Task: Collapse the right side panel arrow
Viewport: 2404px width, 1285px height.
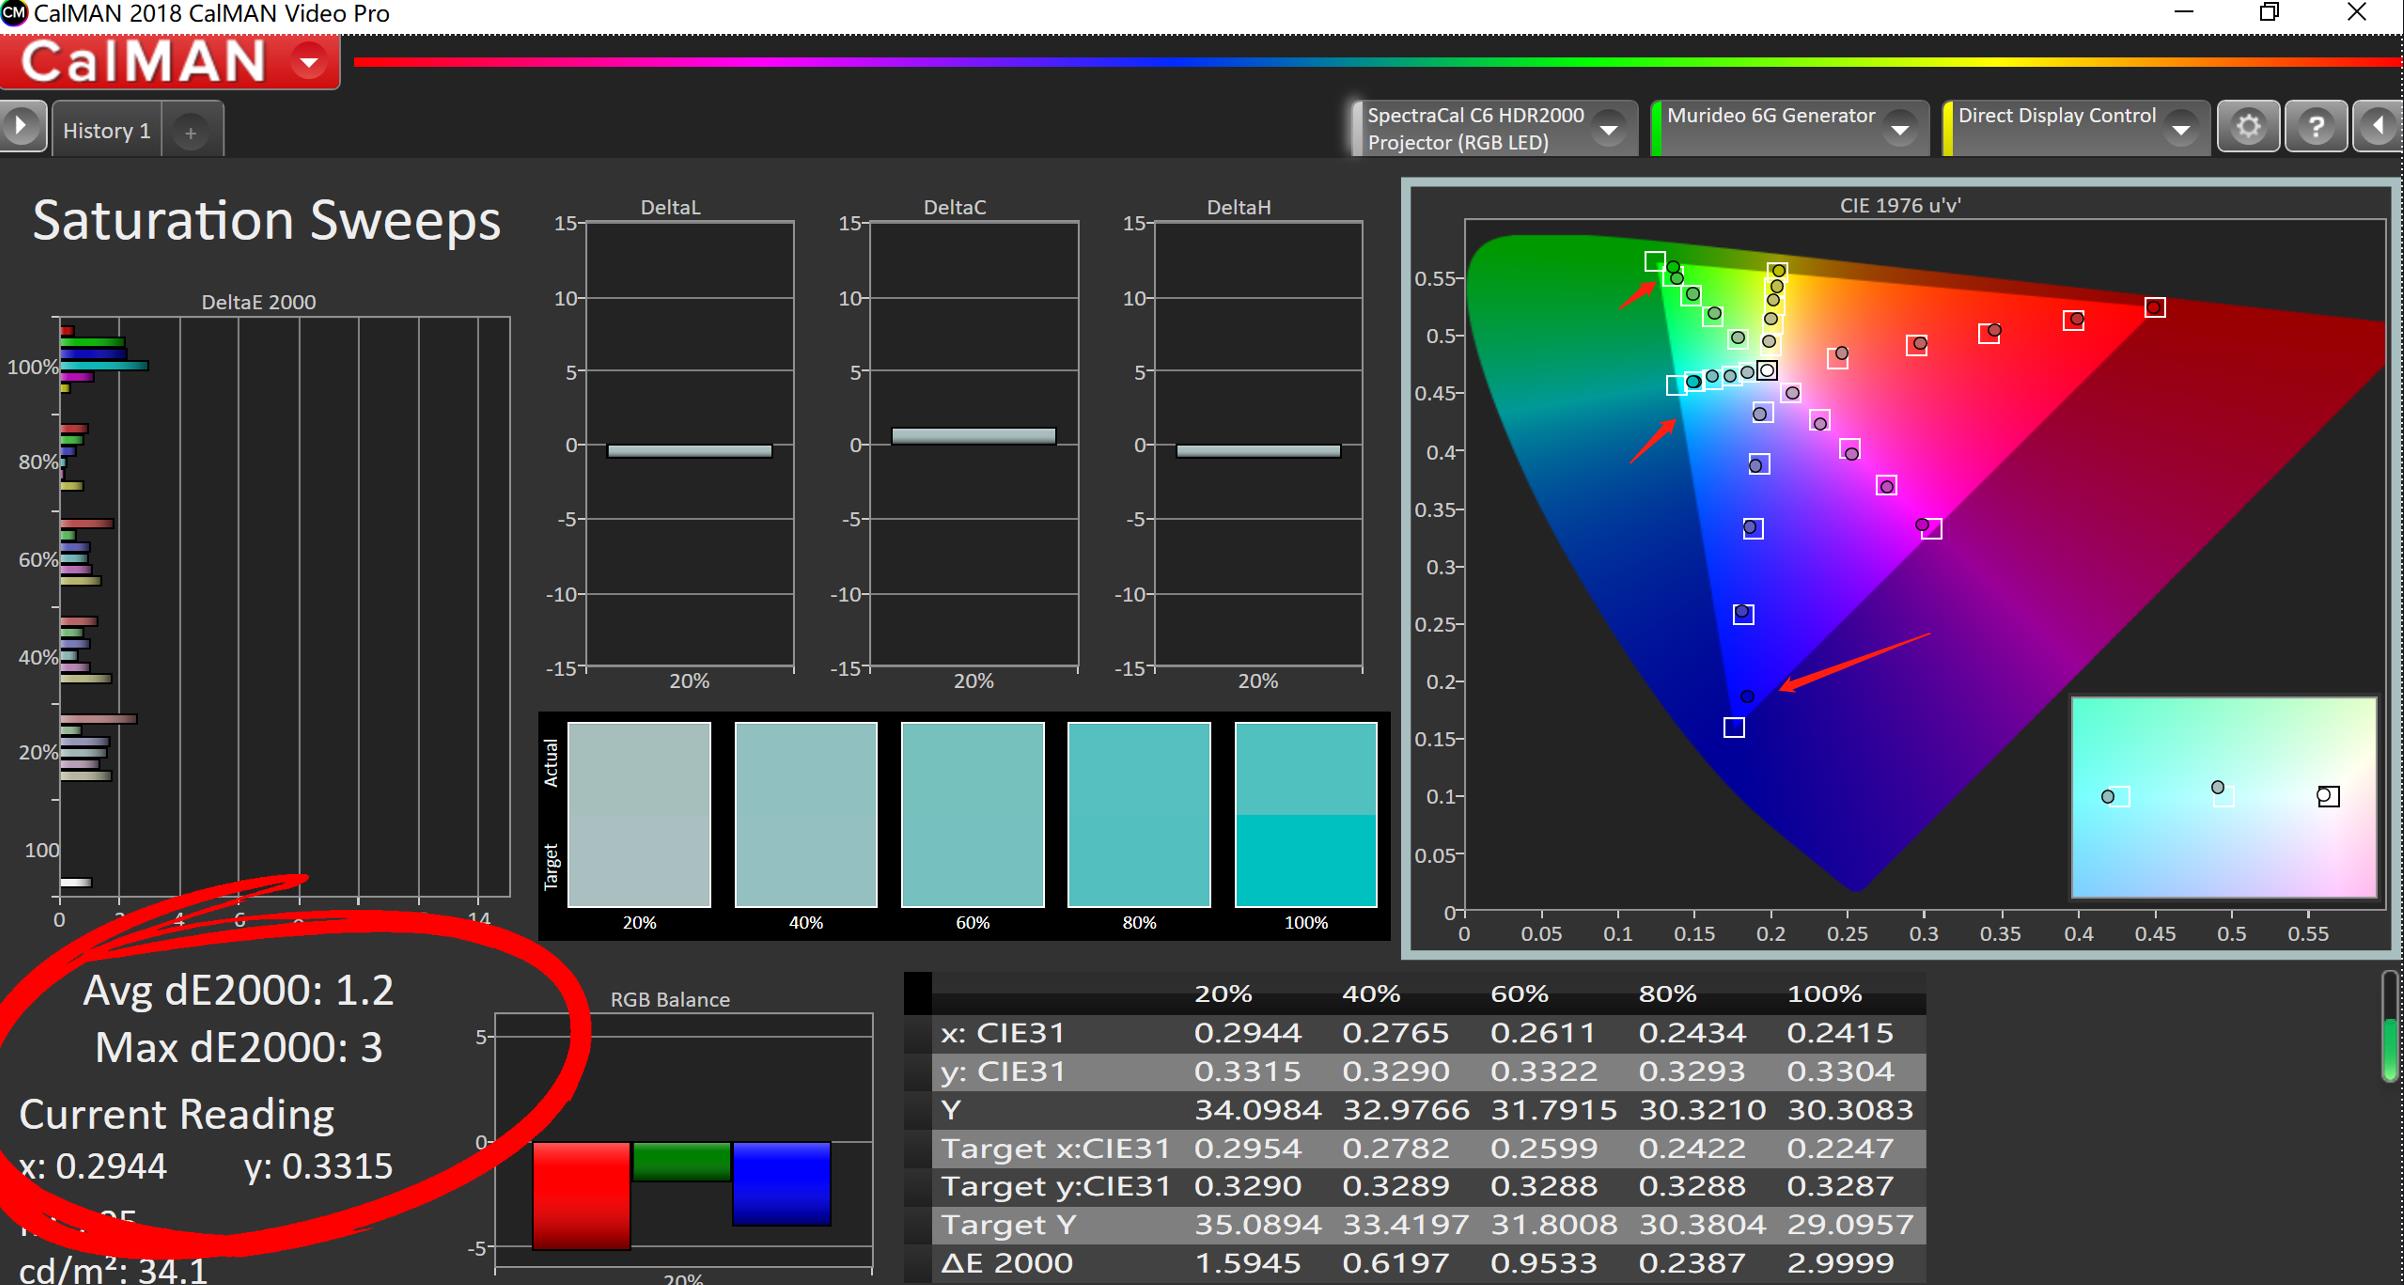Action: coord(2378,127)
